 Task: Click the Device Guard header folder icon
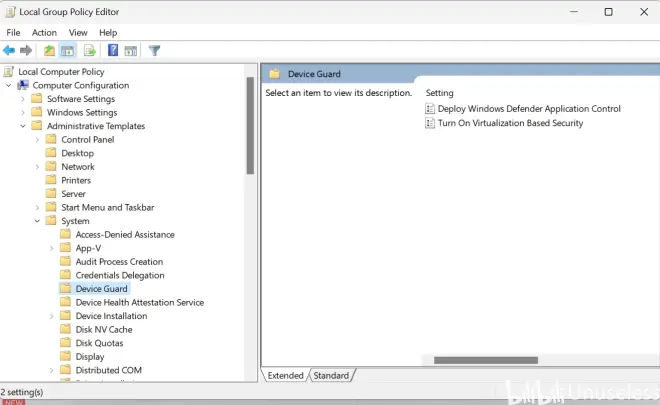pyautogui.click(x=275, y=74)
